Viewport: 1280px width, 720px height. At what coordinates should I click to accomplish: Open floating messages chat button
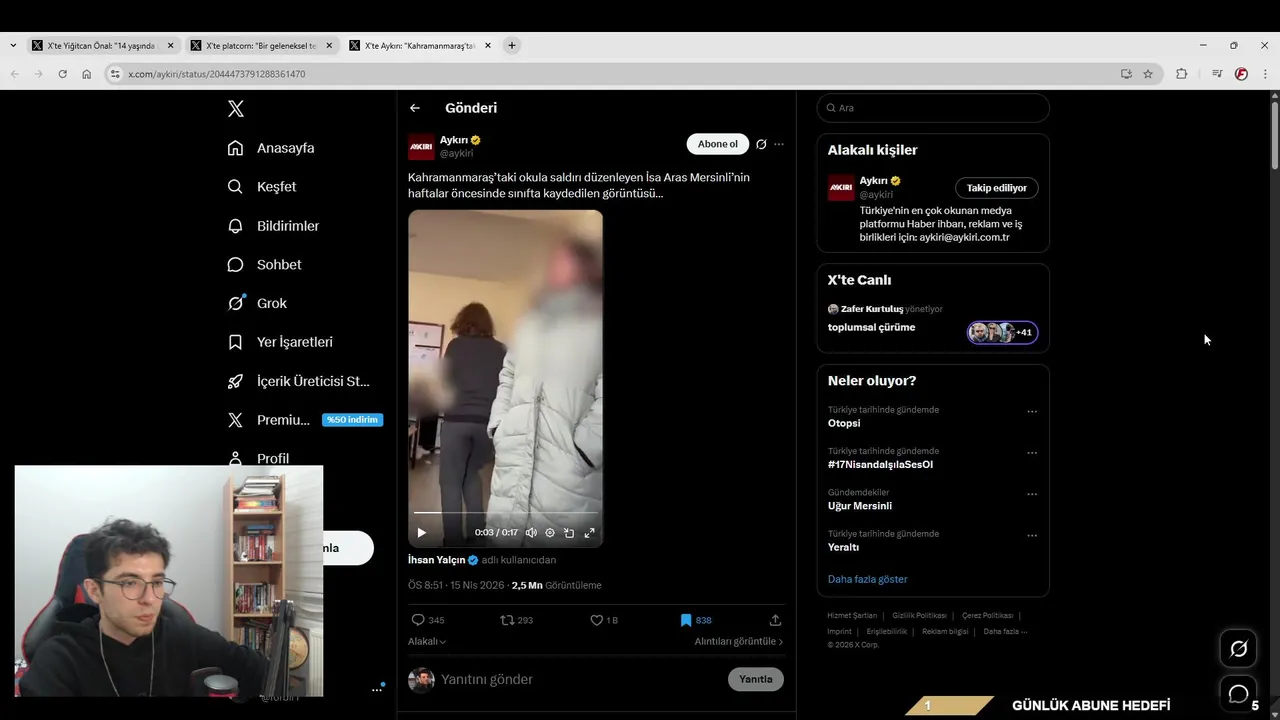coord(1238,693)
